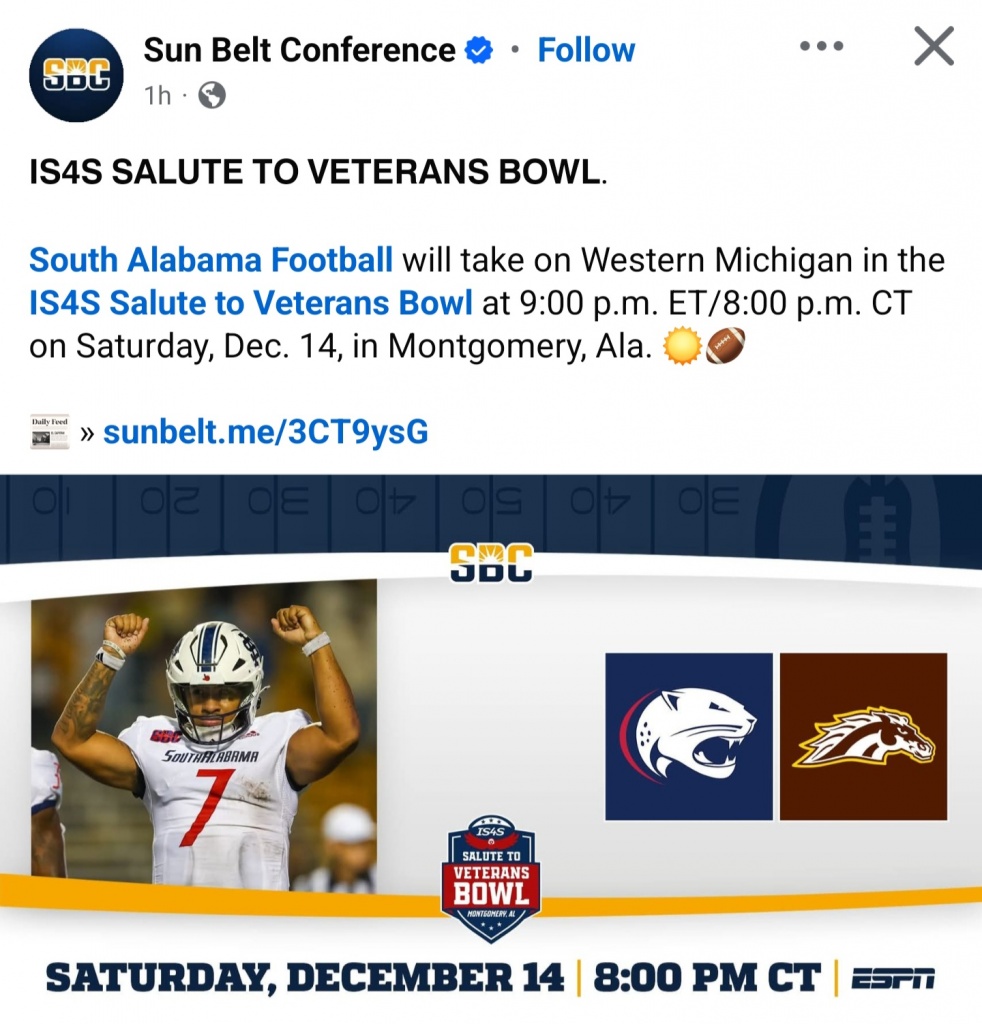Open the South Alabama Football link
The height and width of the screenshot is (1024, 982).
click(211, 260)
